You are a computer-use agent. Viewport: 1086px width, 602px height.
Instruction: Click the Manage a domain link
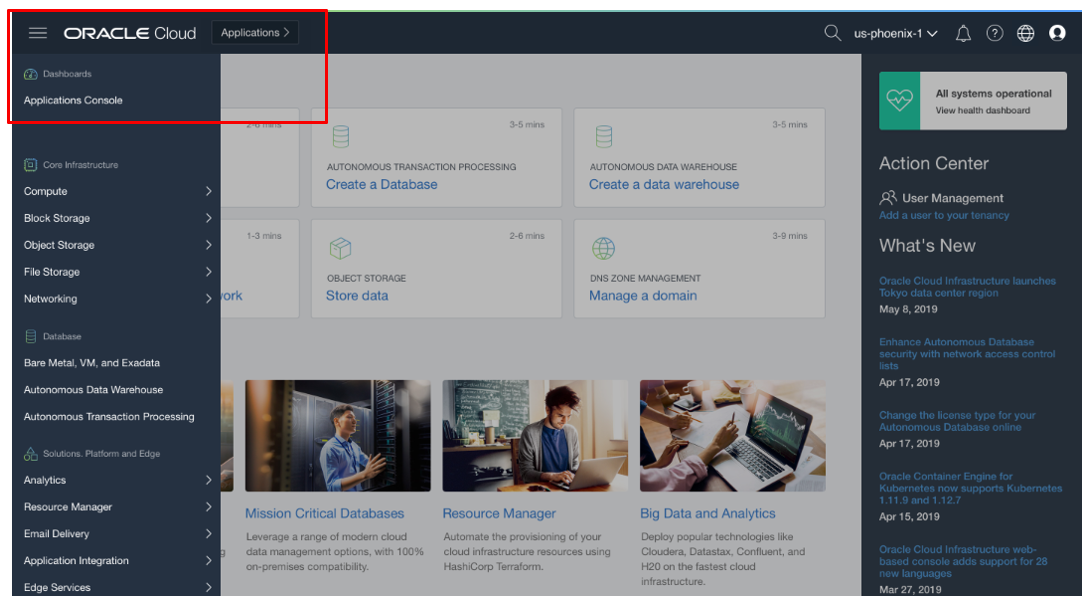[643, 296]
